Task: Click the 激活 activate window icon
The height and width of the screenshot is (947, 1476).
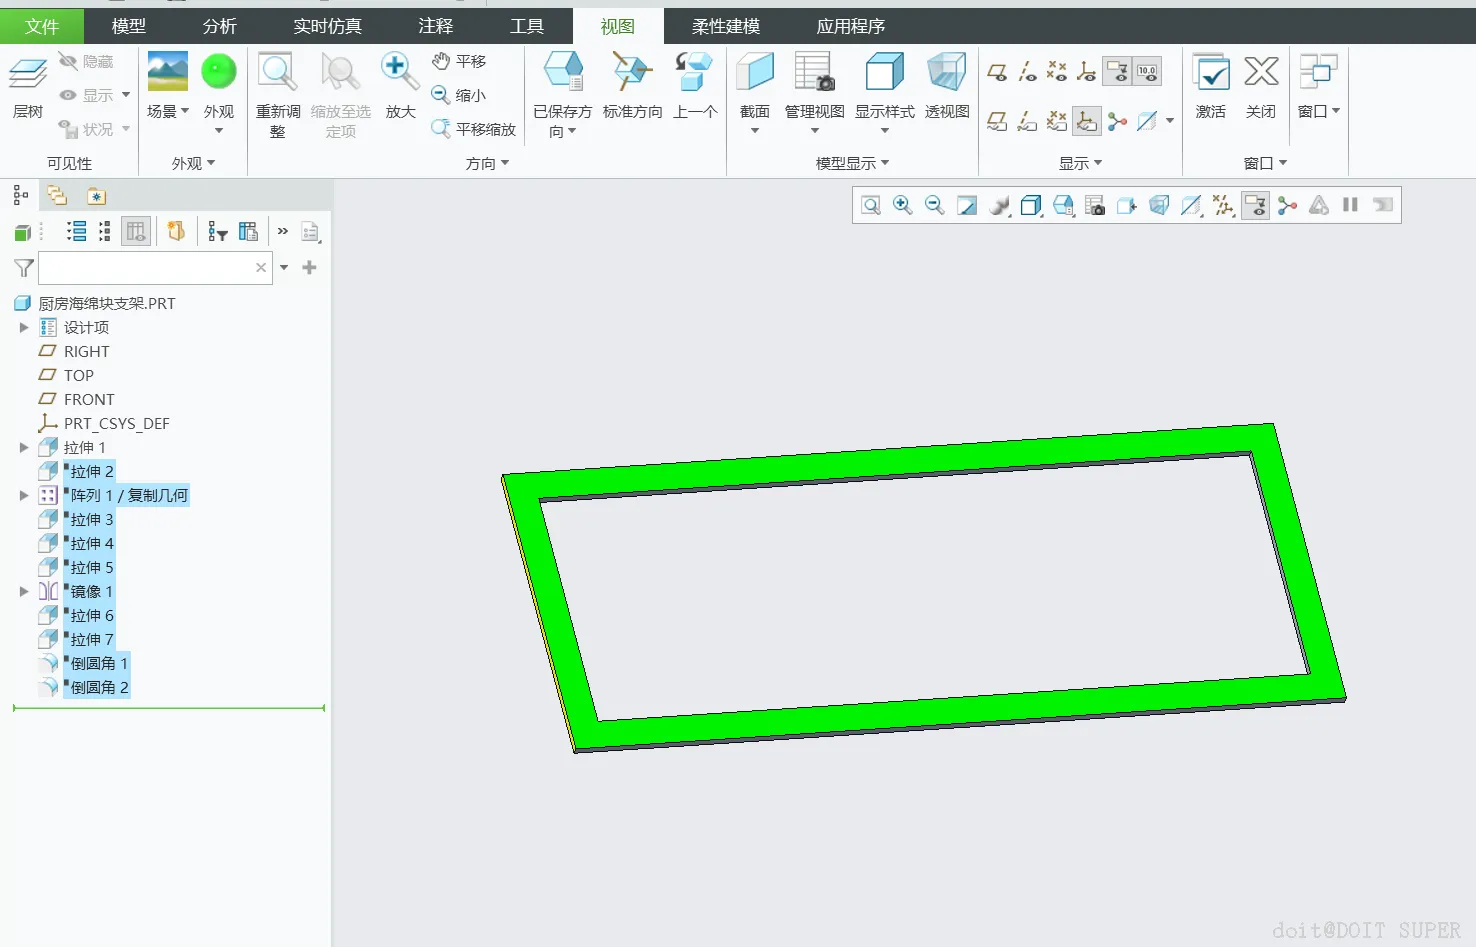Action: pyautogui.click(x=1211, y=73)
